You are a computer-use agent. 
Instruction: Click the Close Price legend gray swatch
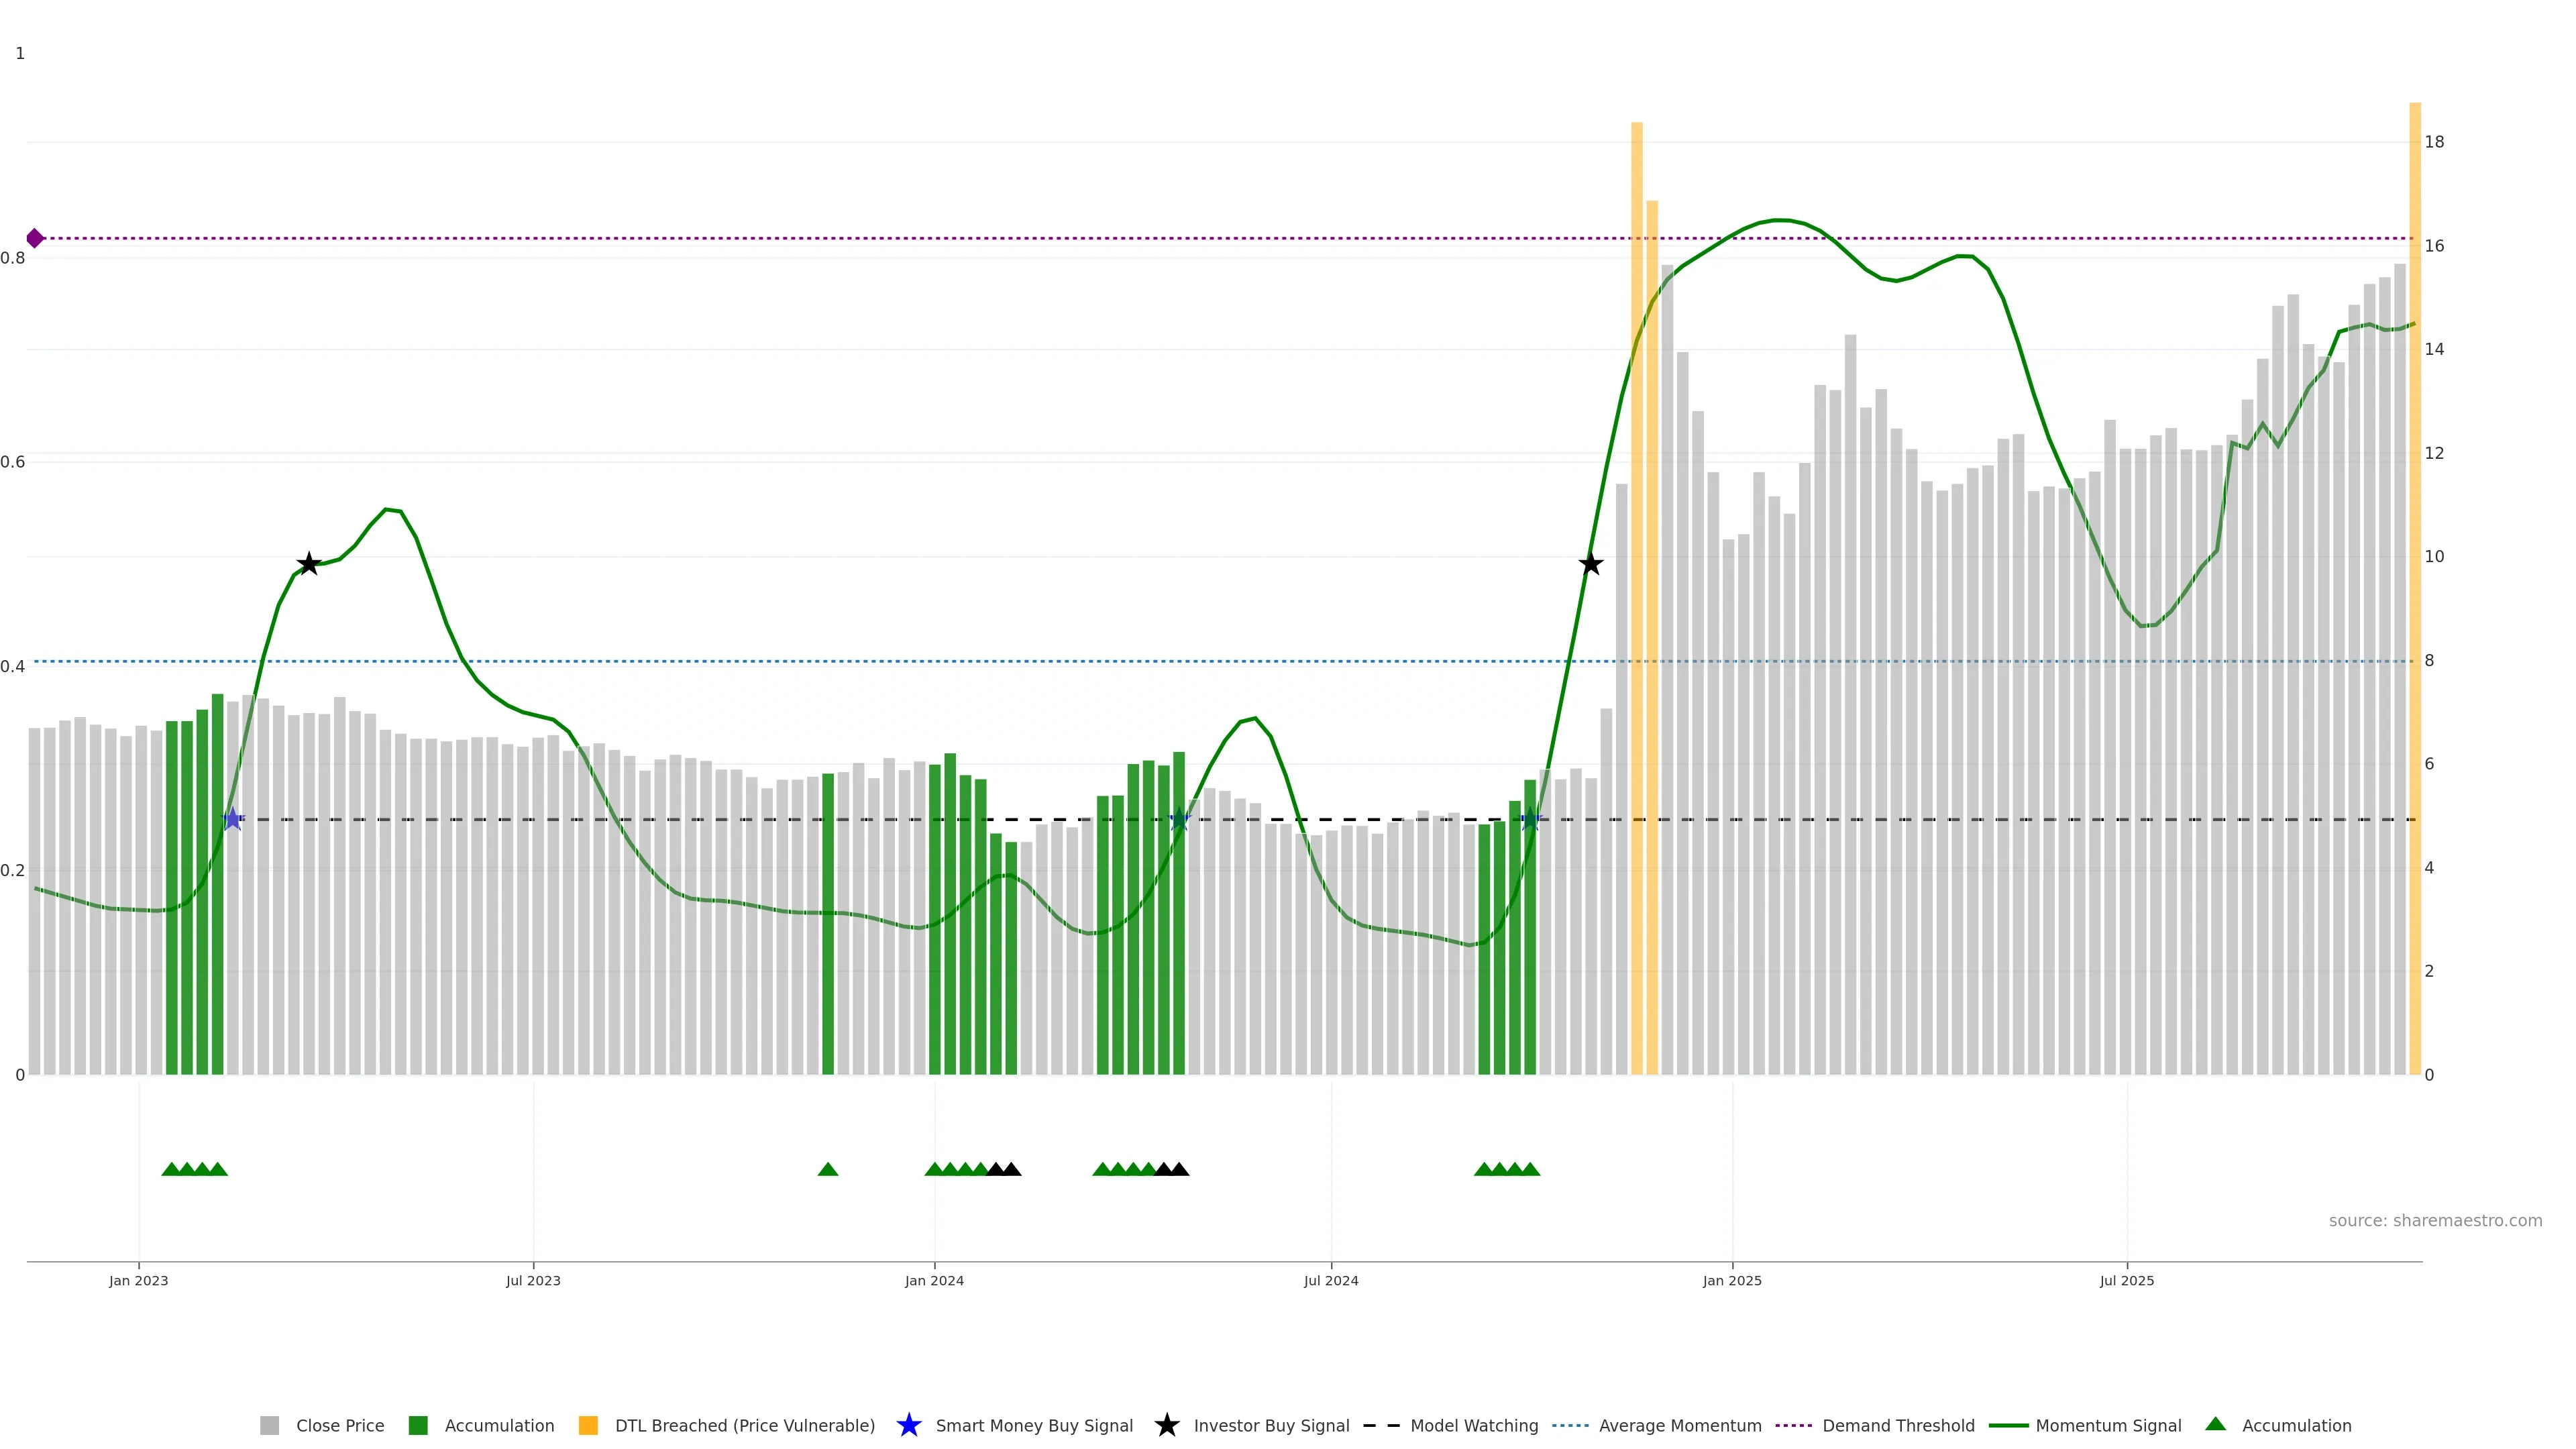coord(269,1425)
